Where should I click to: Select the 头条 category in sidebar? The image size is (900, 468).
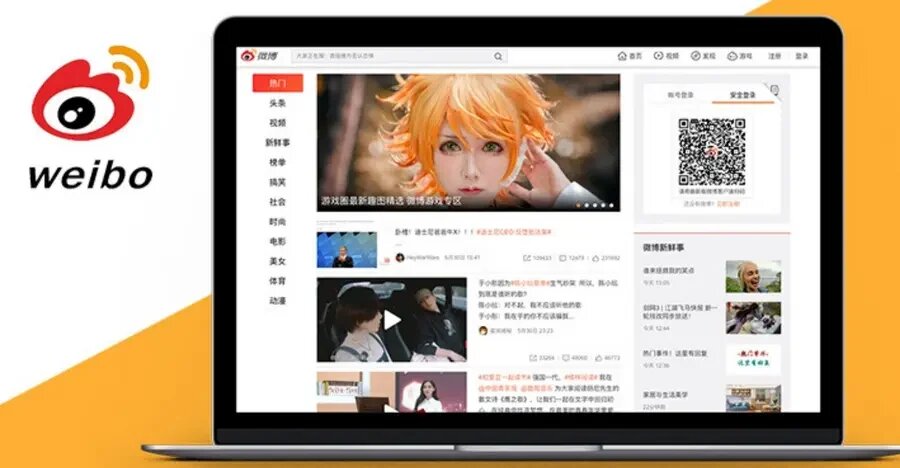(x=278, y=103)
